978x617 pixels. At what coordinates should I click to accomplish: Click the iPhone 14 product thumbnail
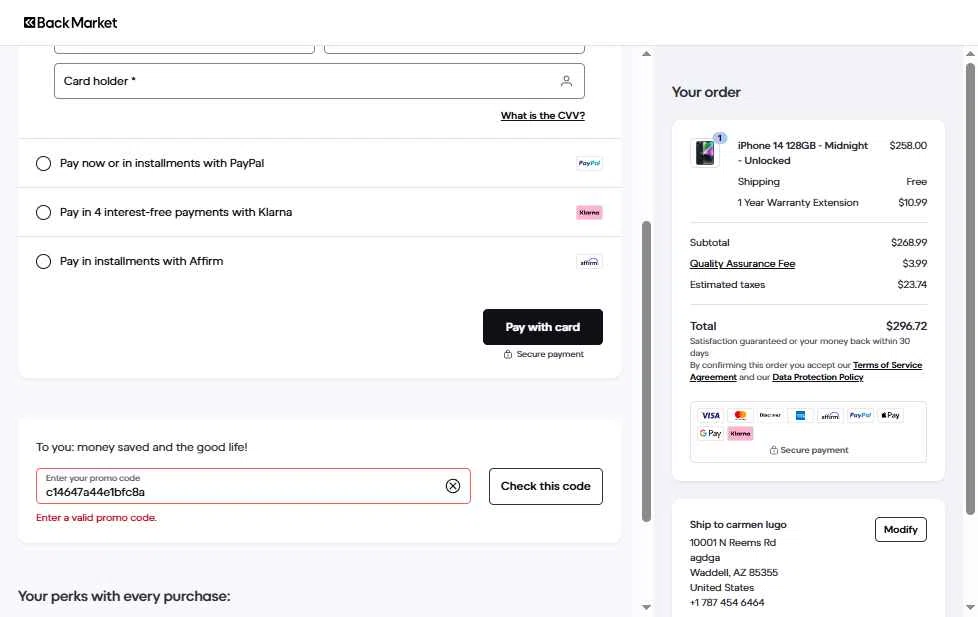coord(705,152)
